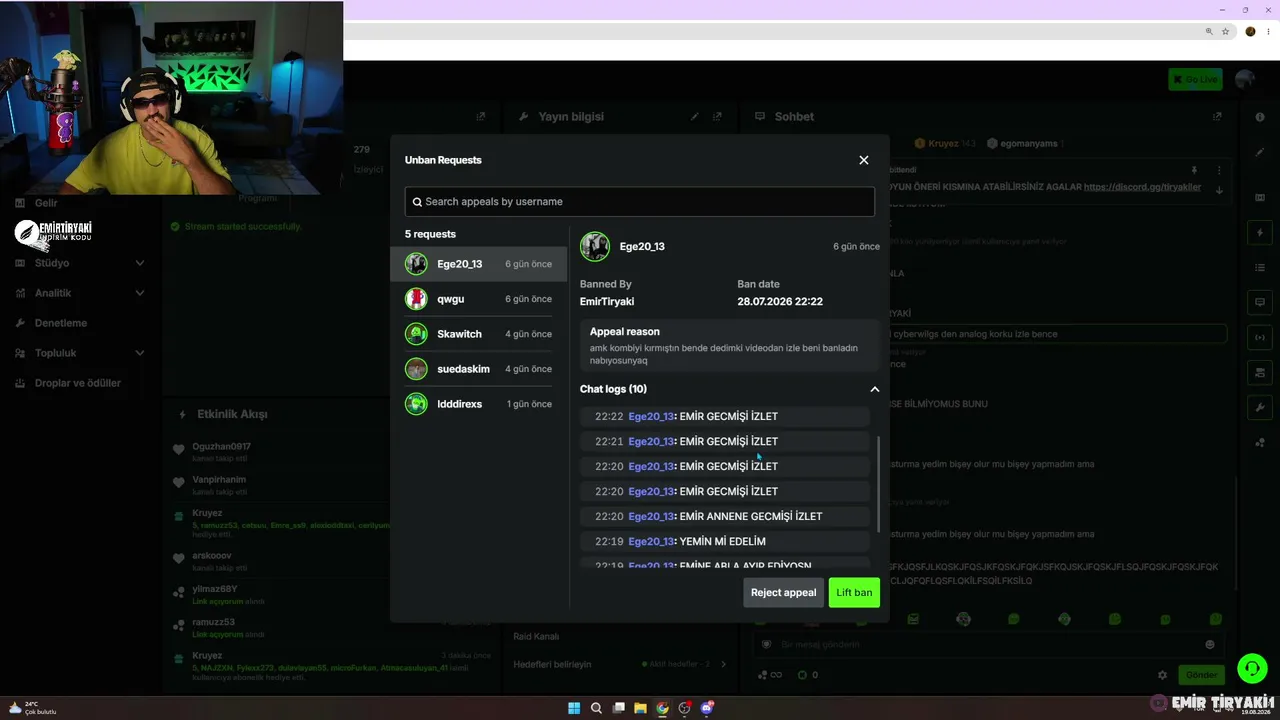Click Oguzhan0917 in Etkinlik Akışı
The image size is (1280, 720).
click(221, 446)
